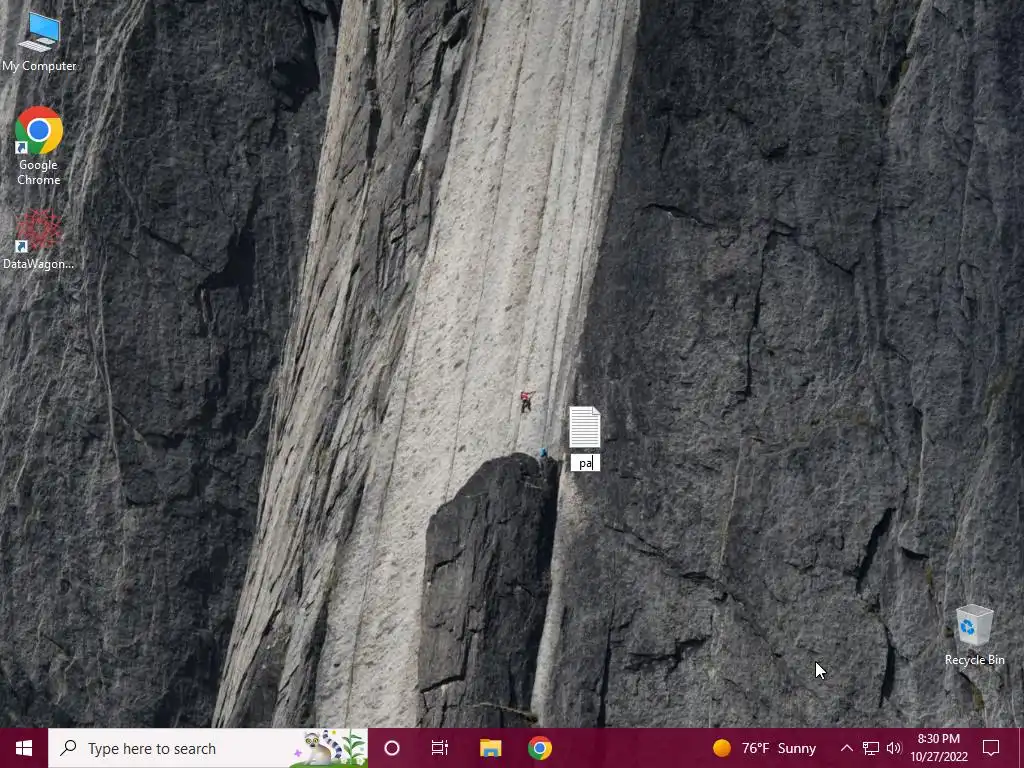The height and width of the screenshot is (768, 1024).
Task: Click the lemur illustration in search box
Action: 330,748
